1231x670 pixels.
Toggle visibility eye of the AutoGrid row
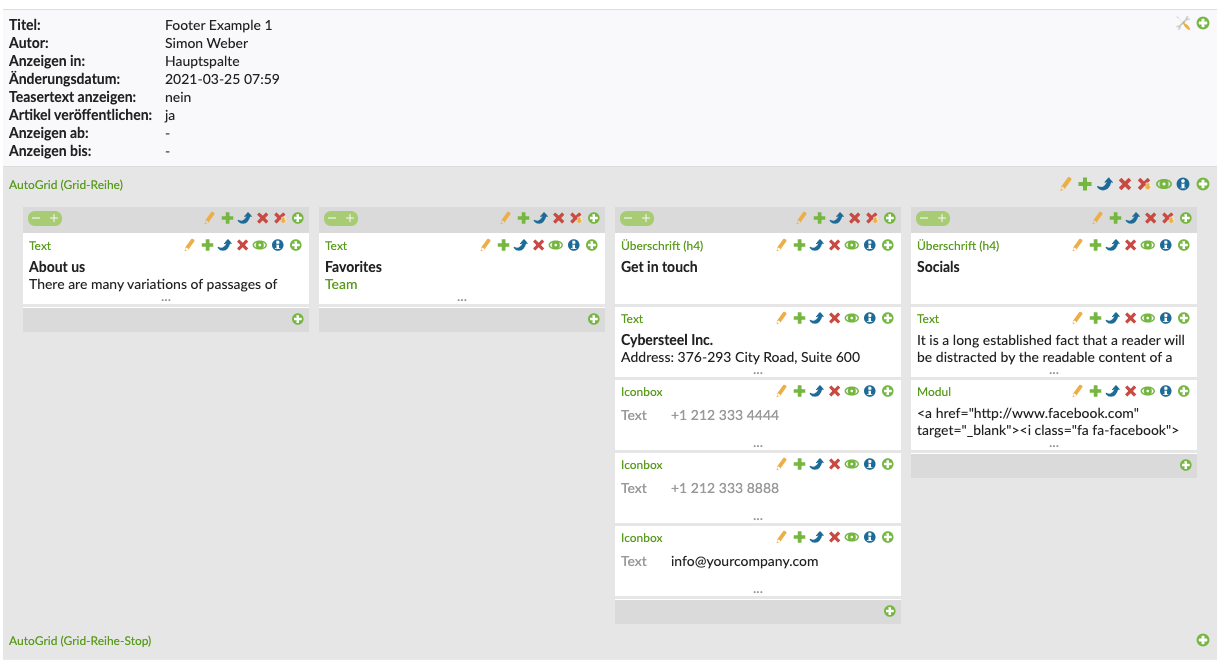[x=1163, y=184]
